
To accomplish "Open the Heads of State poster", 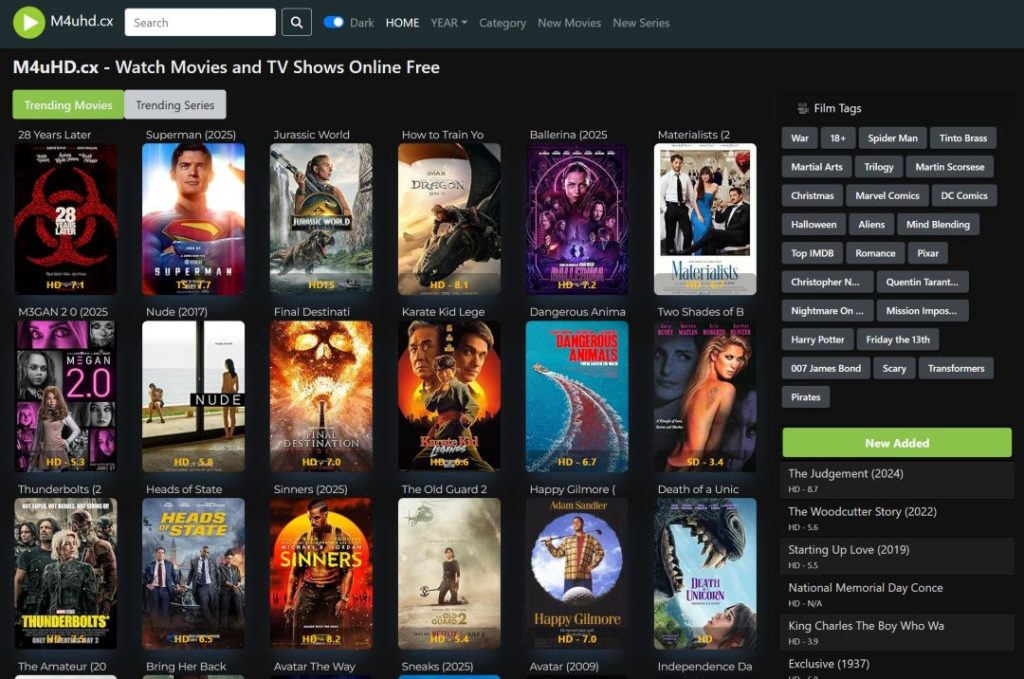I will pyautogui.click(x=193, y=573).
